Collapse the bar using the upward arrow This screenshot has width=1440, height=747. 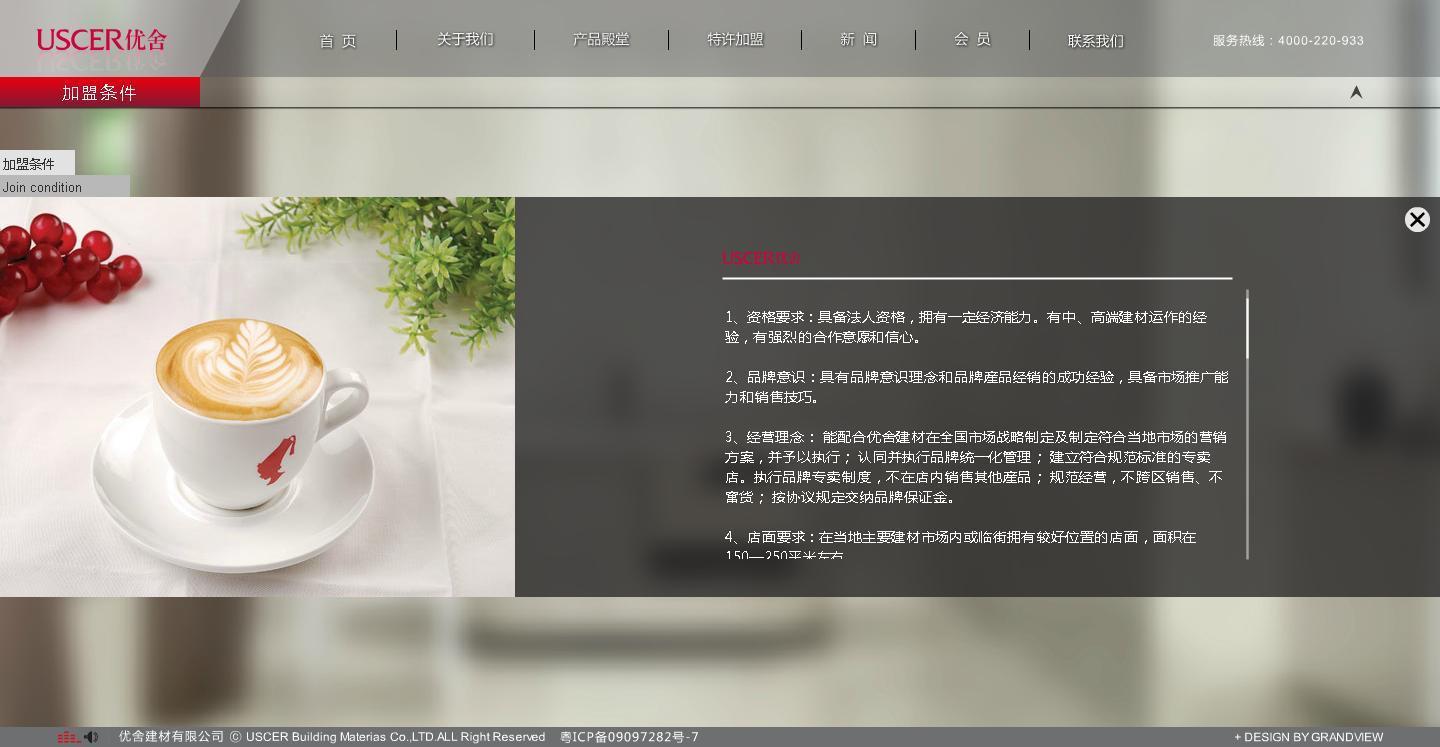[x=1356, y=92]
